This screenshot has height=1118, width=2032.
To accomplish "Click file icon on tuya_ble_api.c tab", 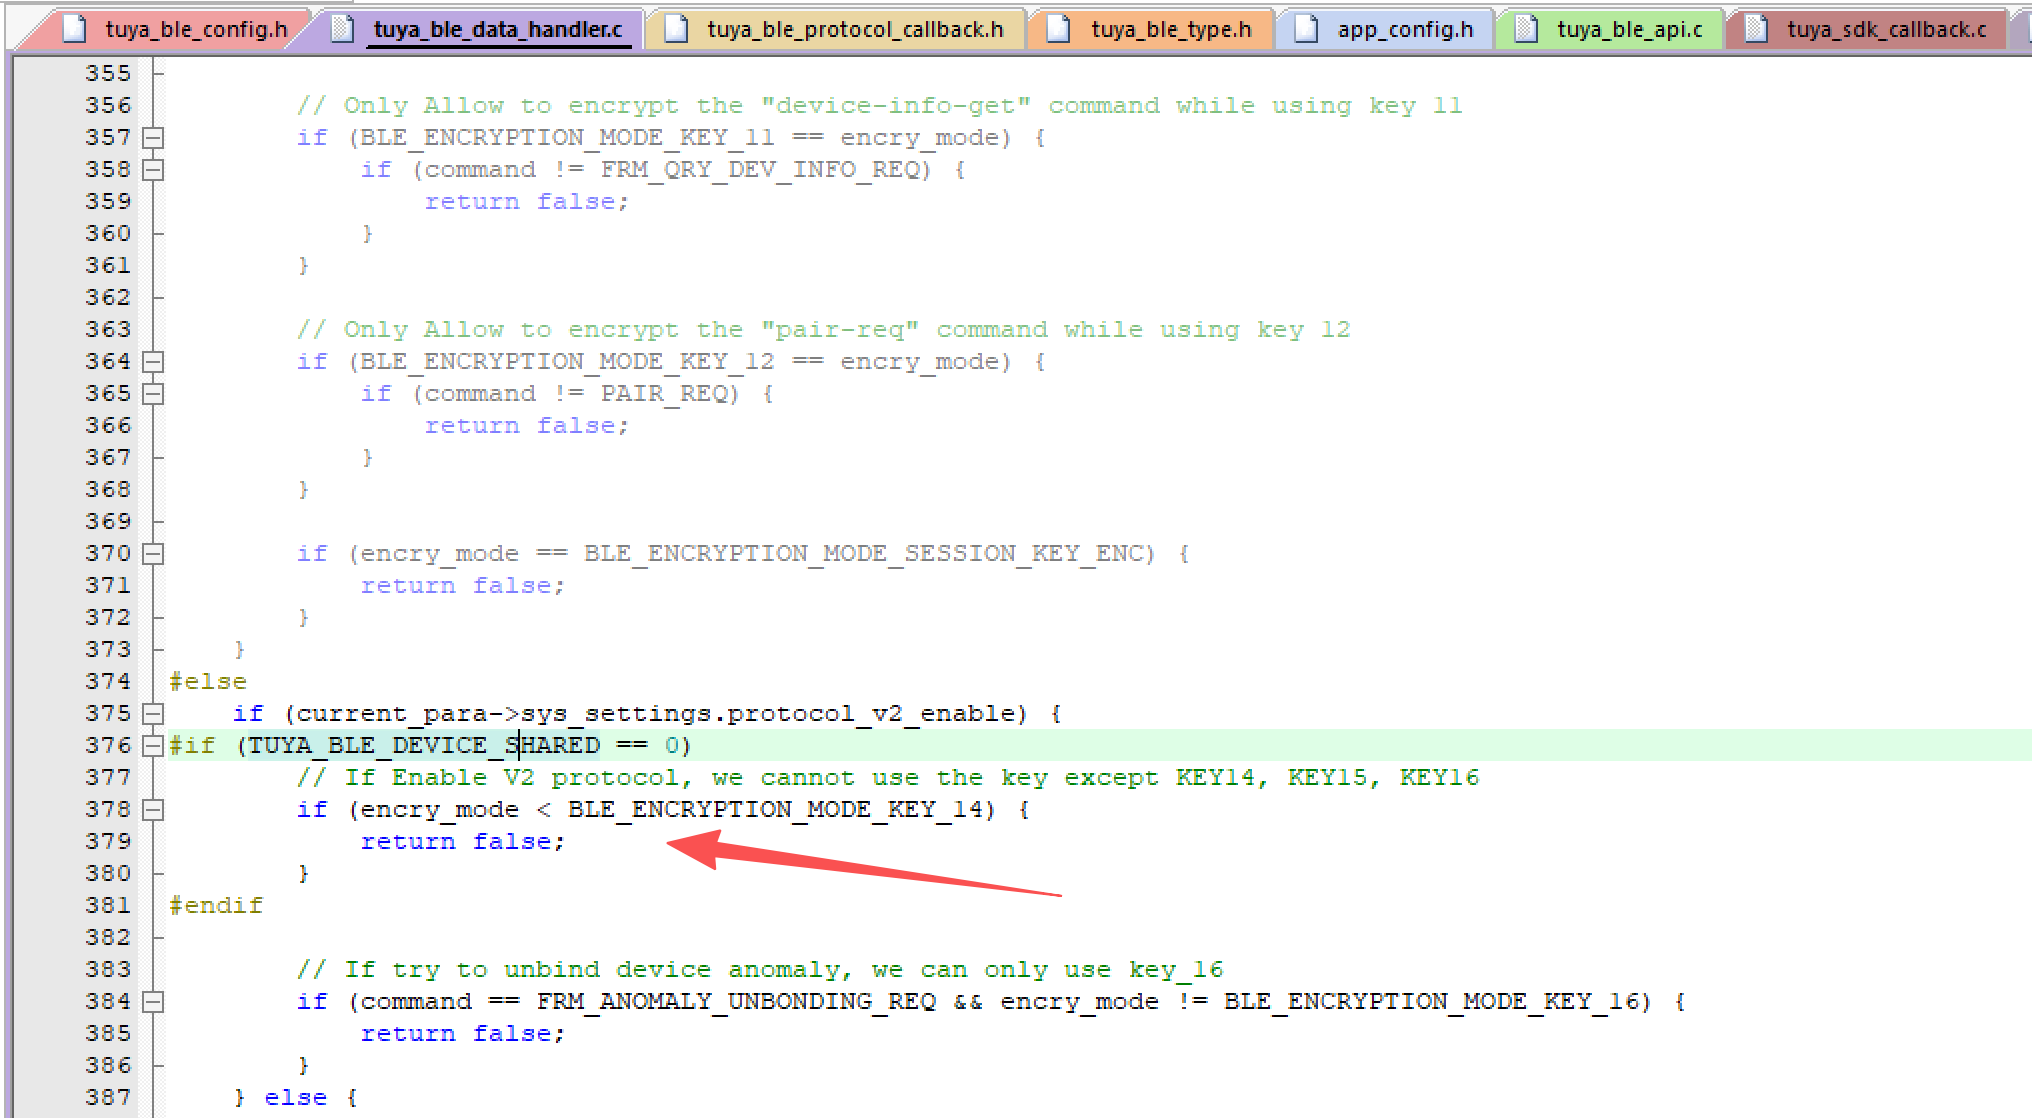I will 1526,29.
